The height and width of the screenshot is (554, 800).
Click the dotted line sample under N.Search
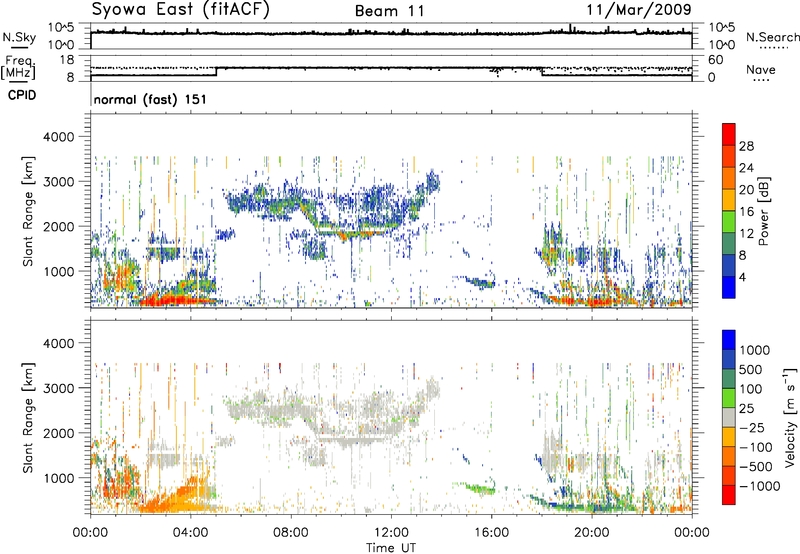coord(773,48)
